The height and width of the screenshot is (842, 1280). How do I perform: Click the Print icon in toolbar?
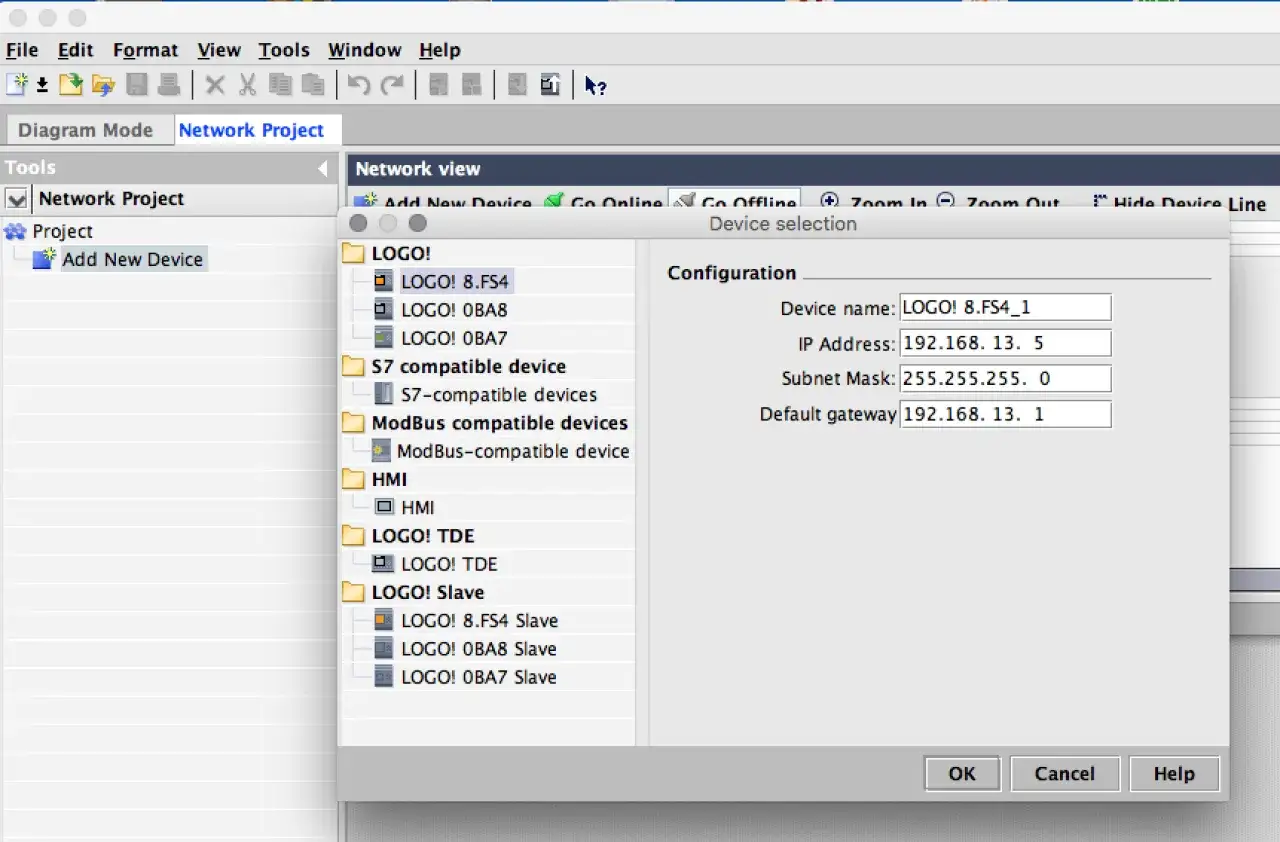169,85
